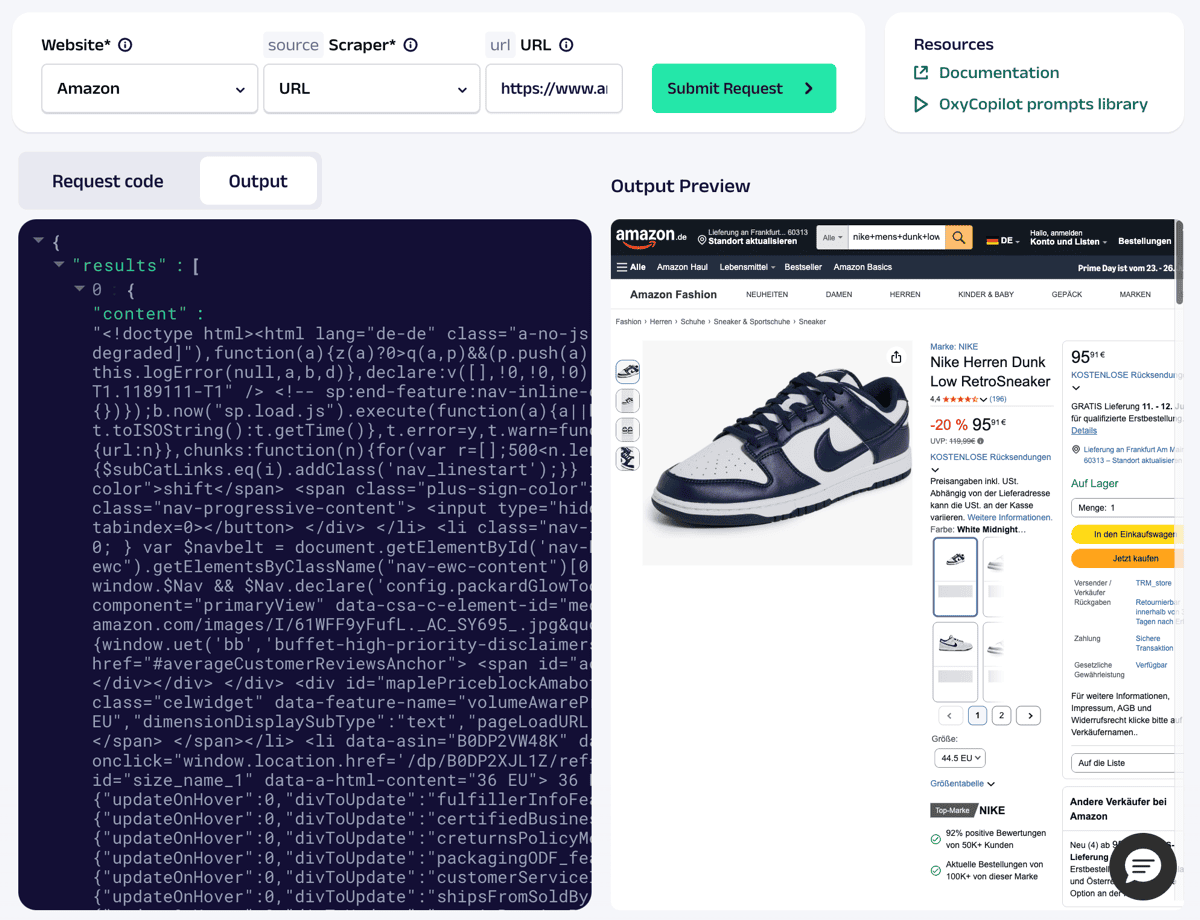Click the URL input field
This screenshot has width=1200, height=920.
[x=554, y=88]
